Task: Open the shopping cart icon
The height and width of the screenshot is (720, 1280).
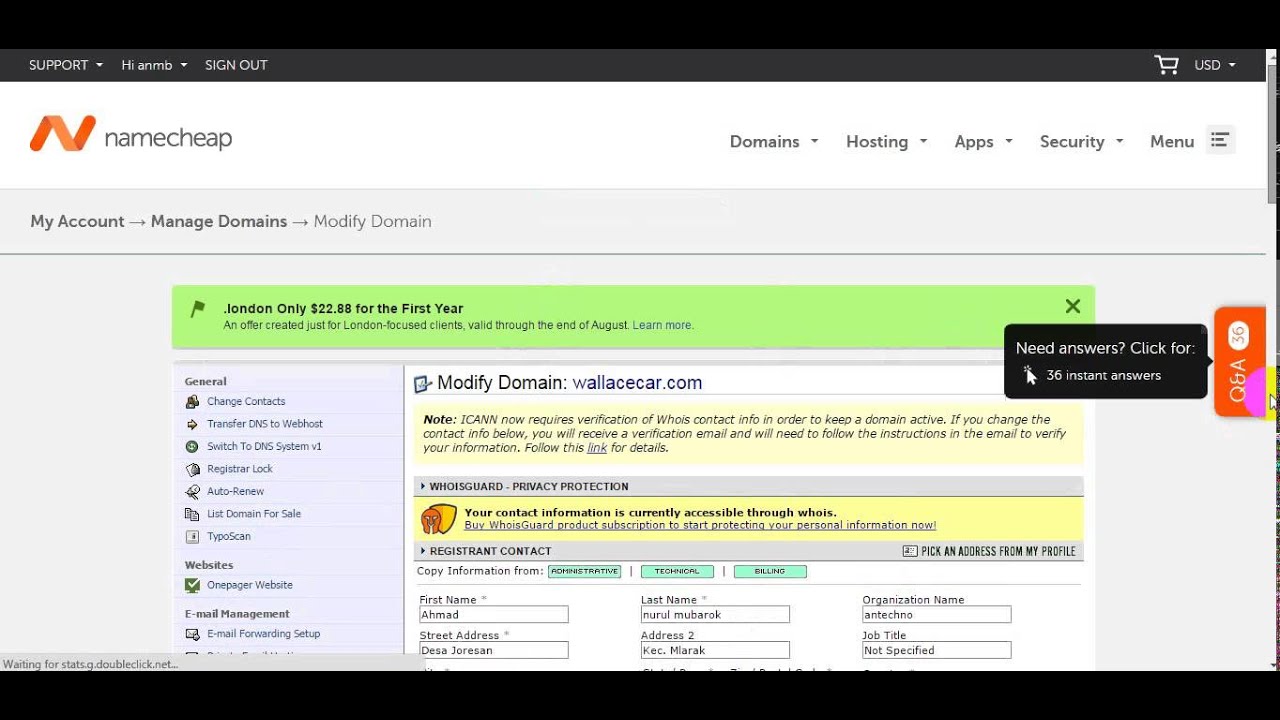Action: coord(1166,65)
